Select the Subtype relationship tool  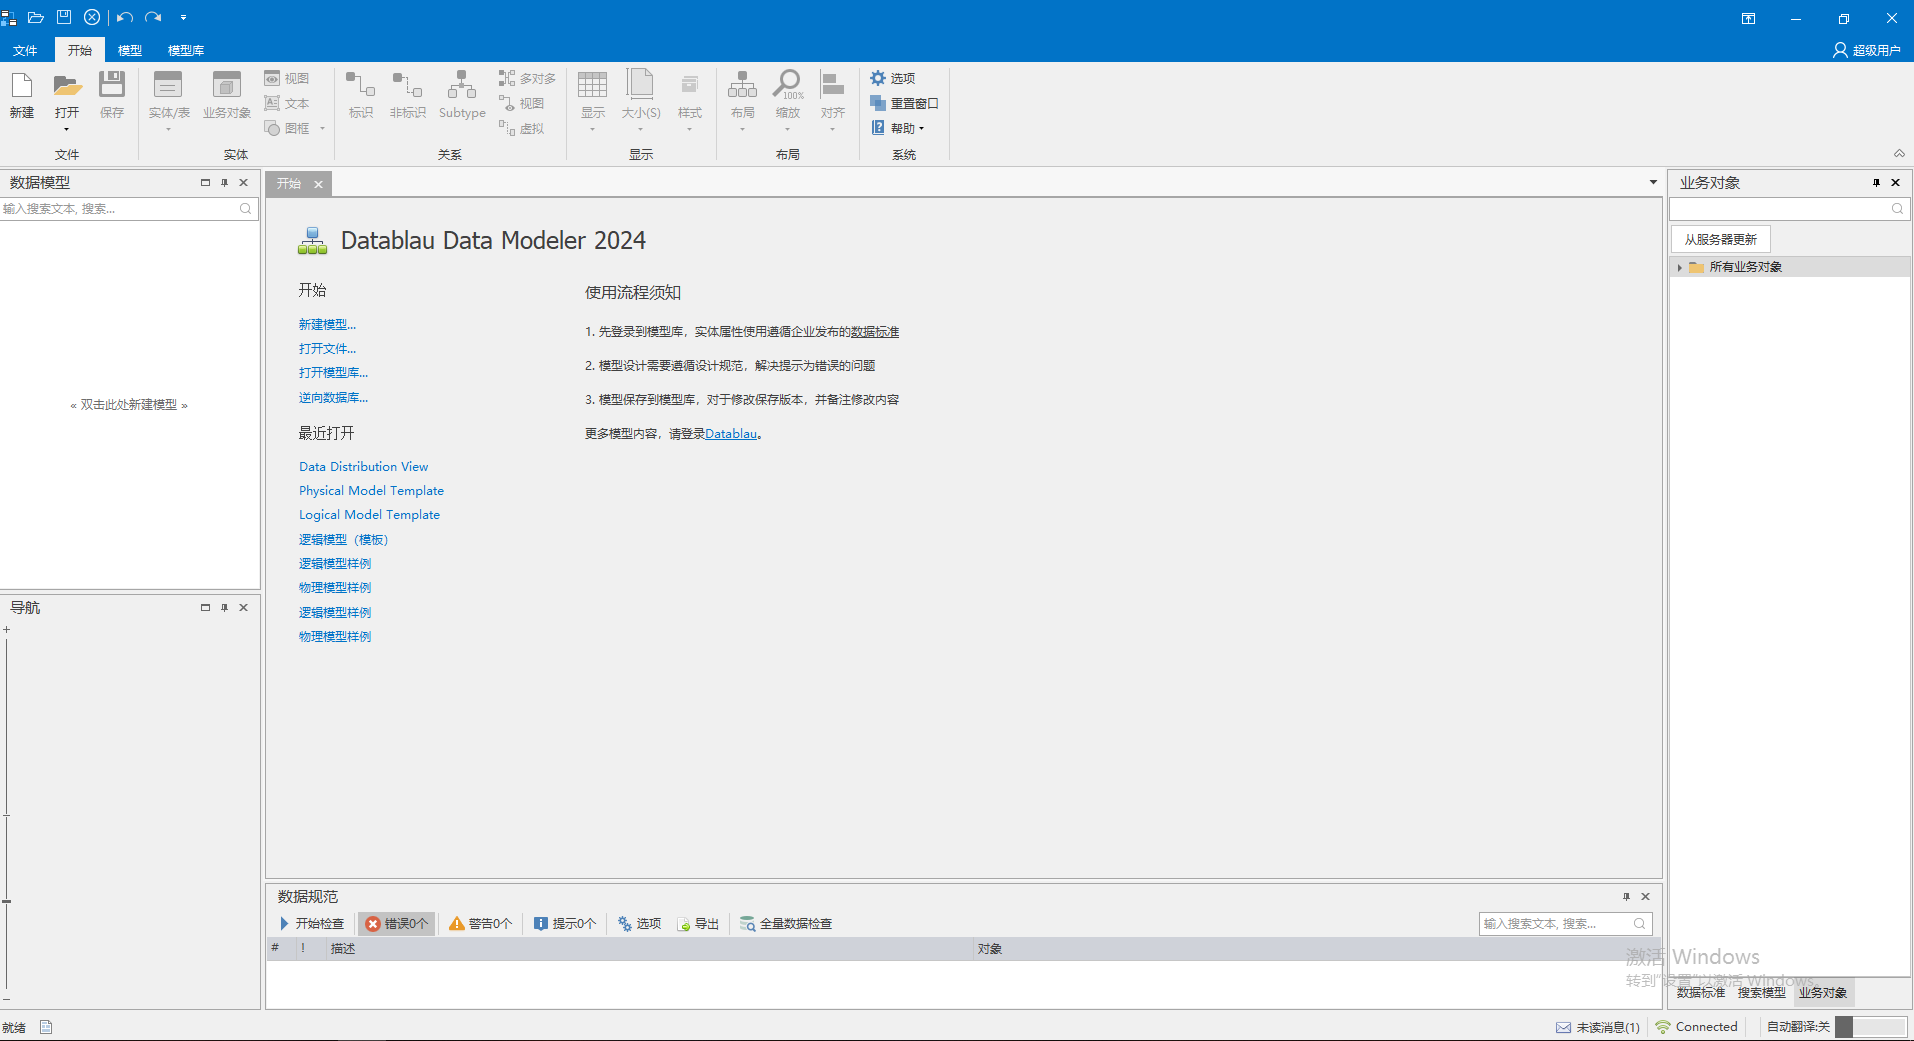pyautogui.click(x=462, y=95)
